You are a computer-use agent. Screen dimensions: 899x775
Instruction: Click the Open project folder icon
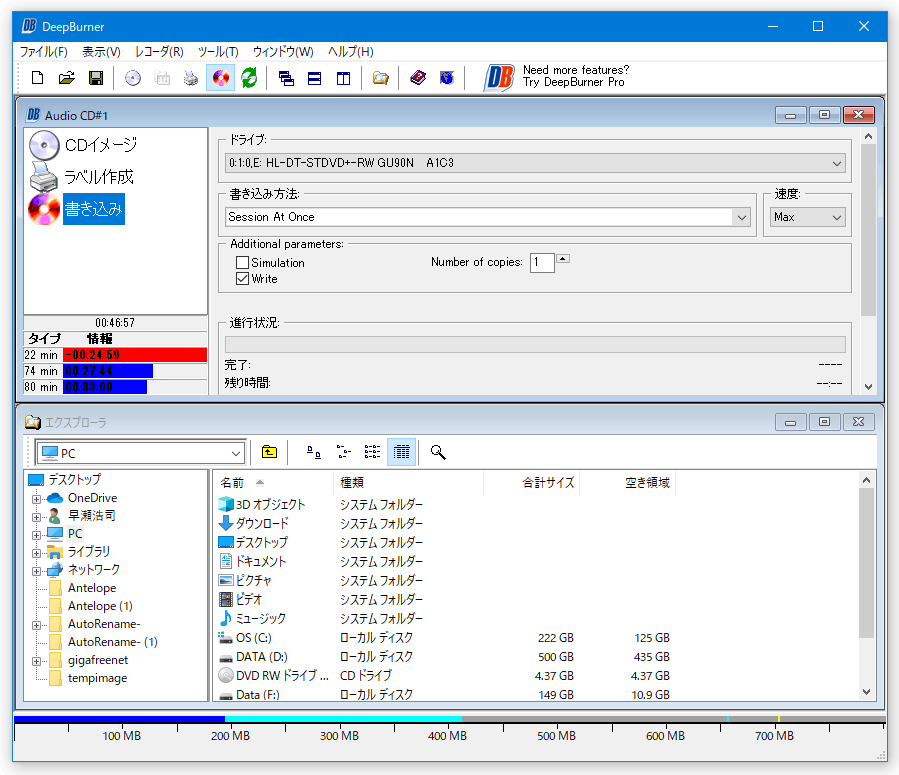tap(67, 78)
